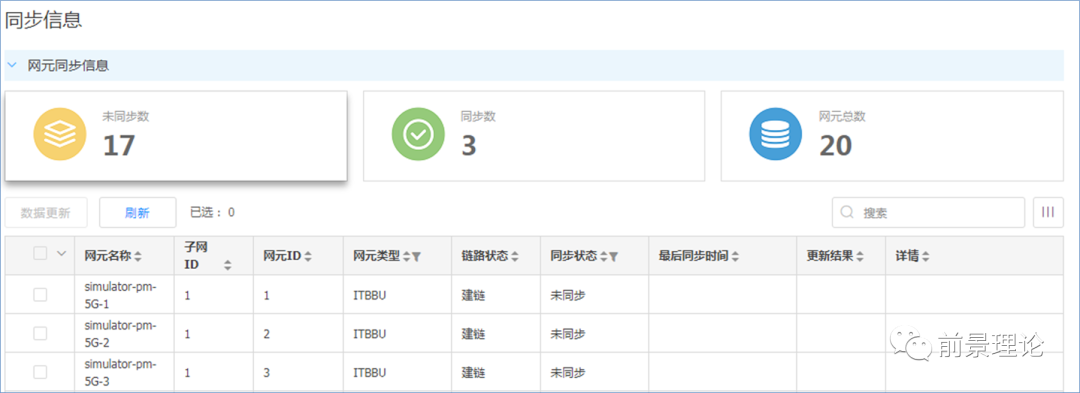
Task: Check the box for simulator-pm-5G-2
Action: [41, 333]
